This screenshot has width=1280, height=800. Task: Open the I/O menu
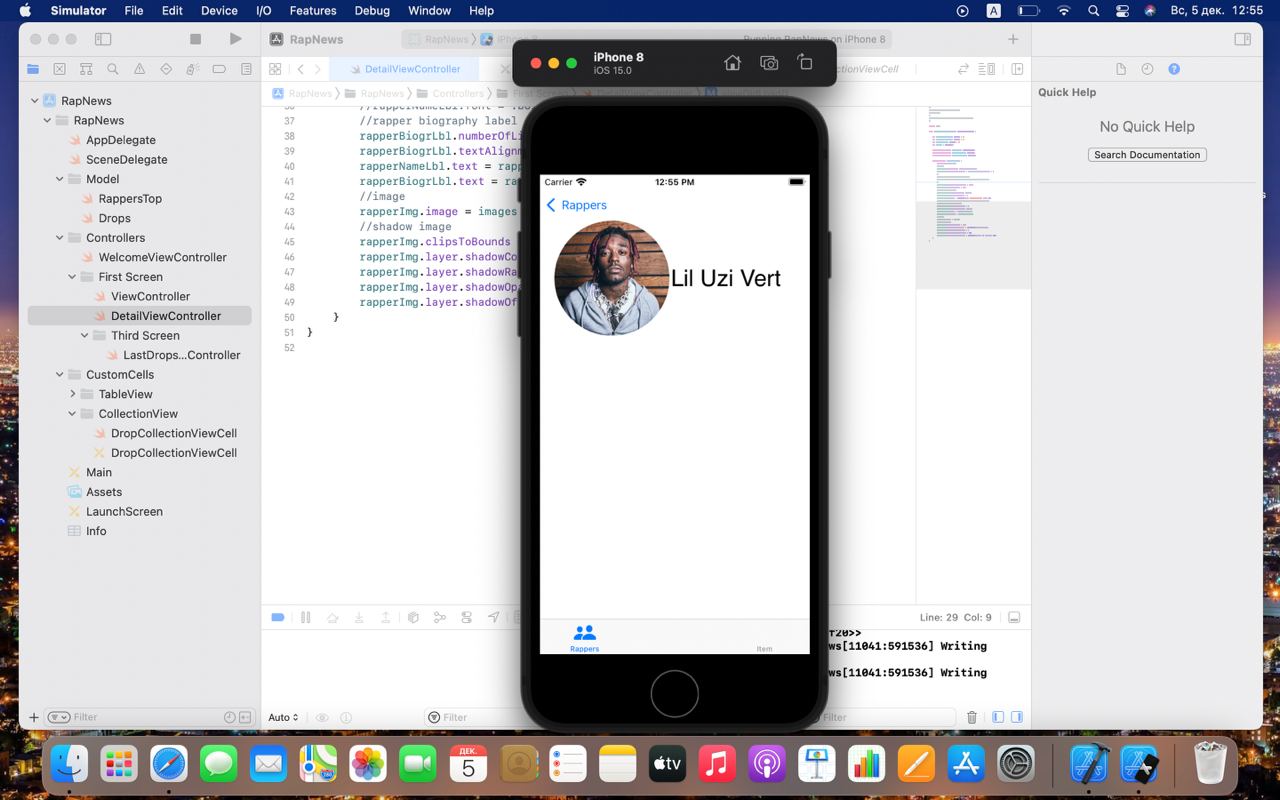[x=264, y=11]
